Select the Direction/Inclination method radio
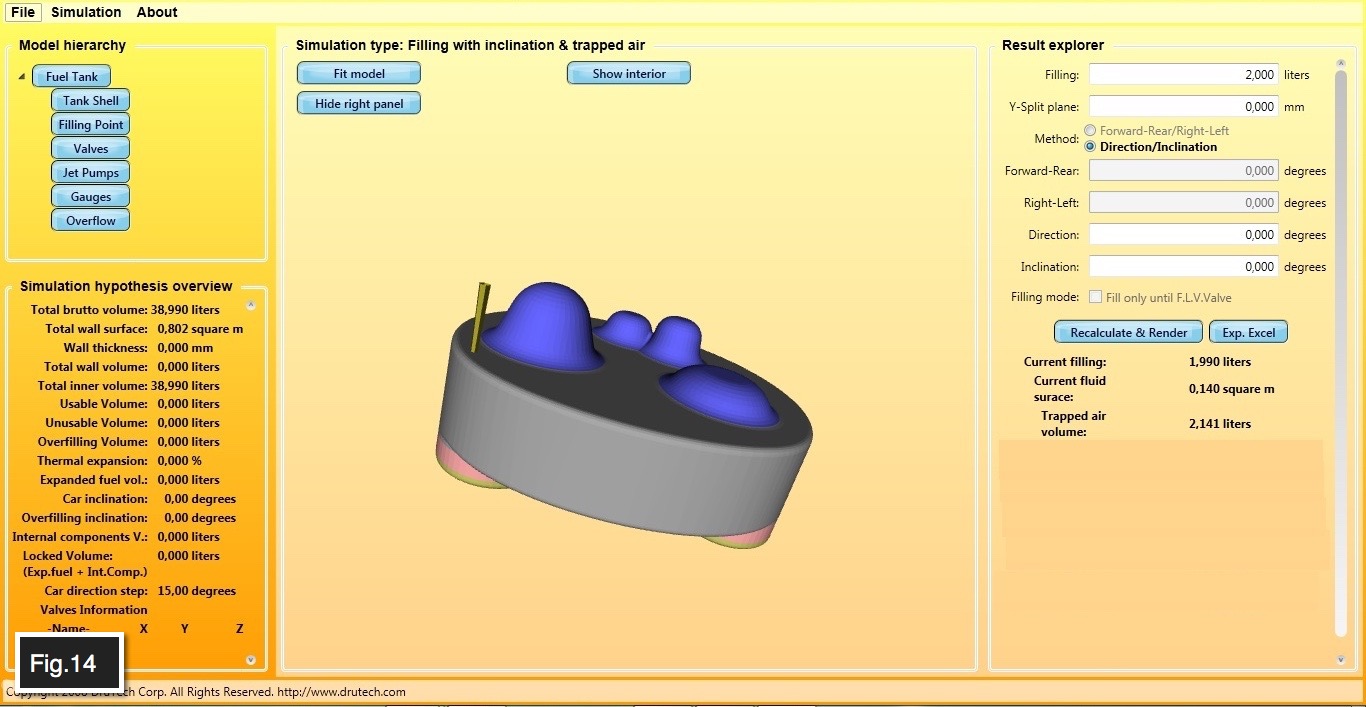This screenshot has height=707, width=1366. 1090,147
